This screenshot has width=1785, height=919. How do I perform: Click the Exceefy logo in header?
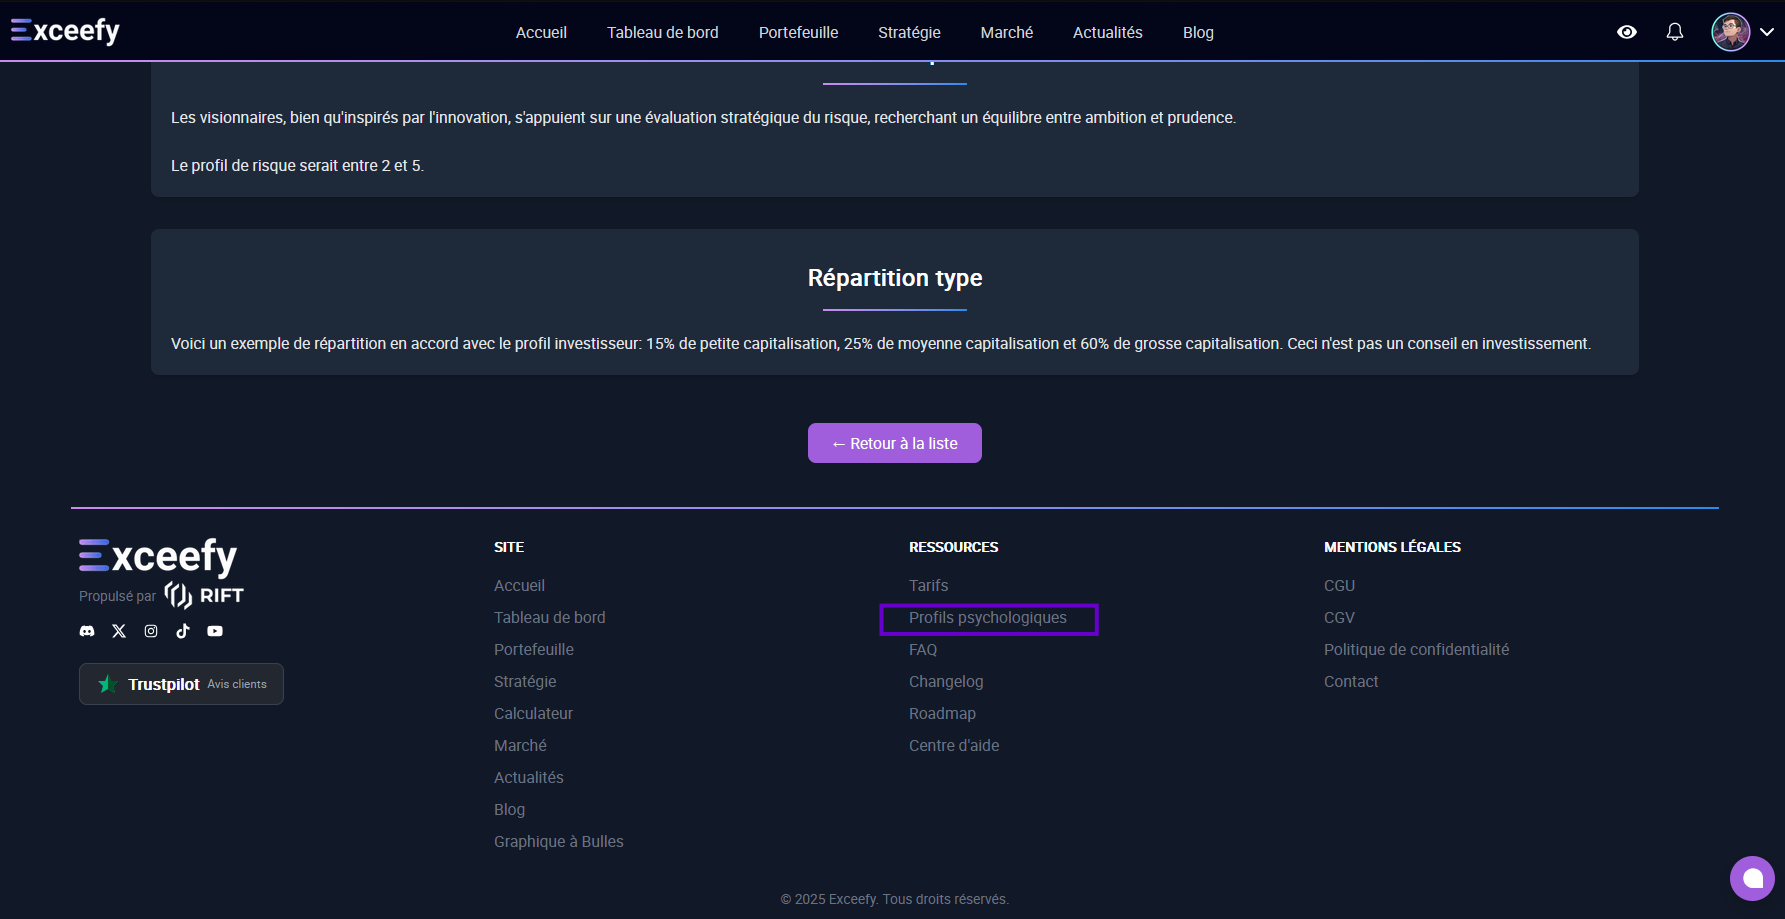pyautogui.click(x=66, y=31)
